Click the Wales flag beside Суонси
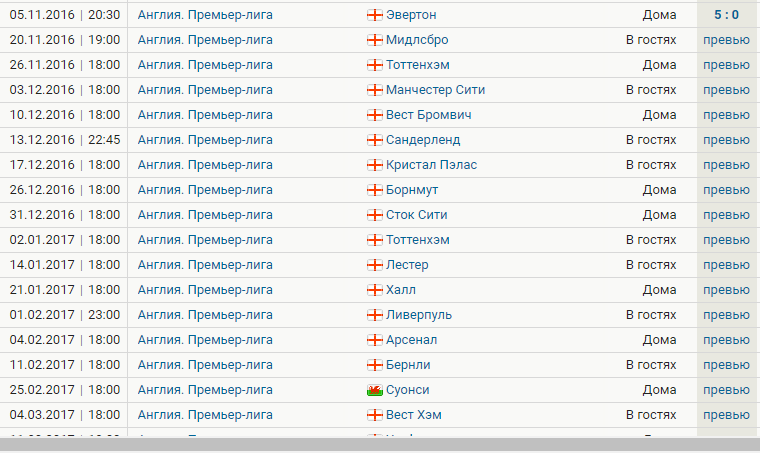Image resolution: width=760 pixels, height=453 pixels. coord(375,390)
